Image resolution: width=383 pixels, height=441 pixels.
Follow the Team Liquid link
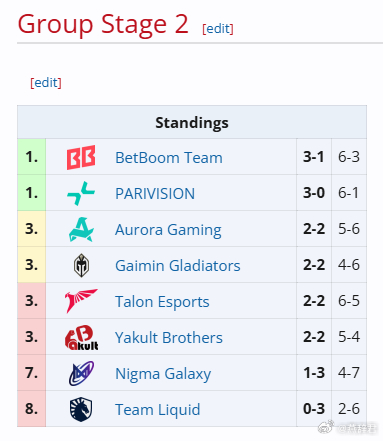click(158, 410)
